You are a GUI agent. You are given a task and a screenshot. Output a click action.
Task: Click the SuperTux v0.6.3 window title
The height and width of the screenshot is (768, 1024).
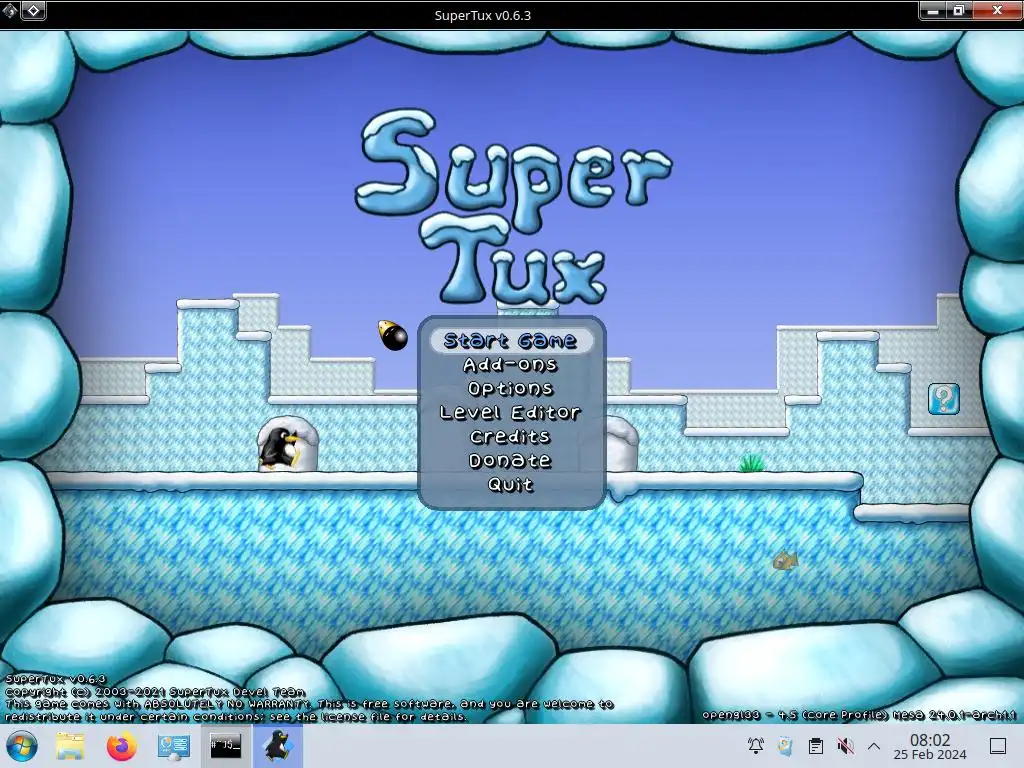tap(483, 15)
